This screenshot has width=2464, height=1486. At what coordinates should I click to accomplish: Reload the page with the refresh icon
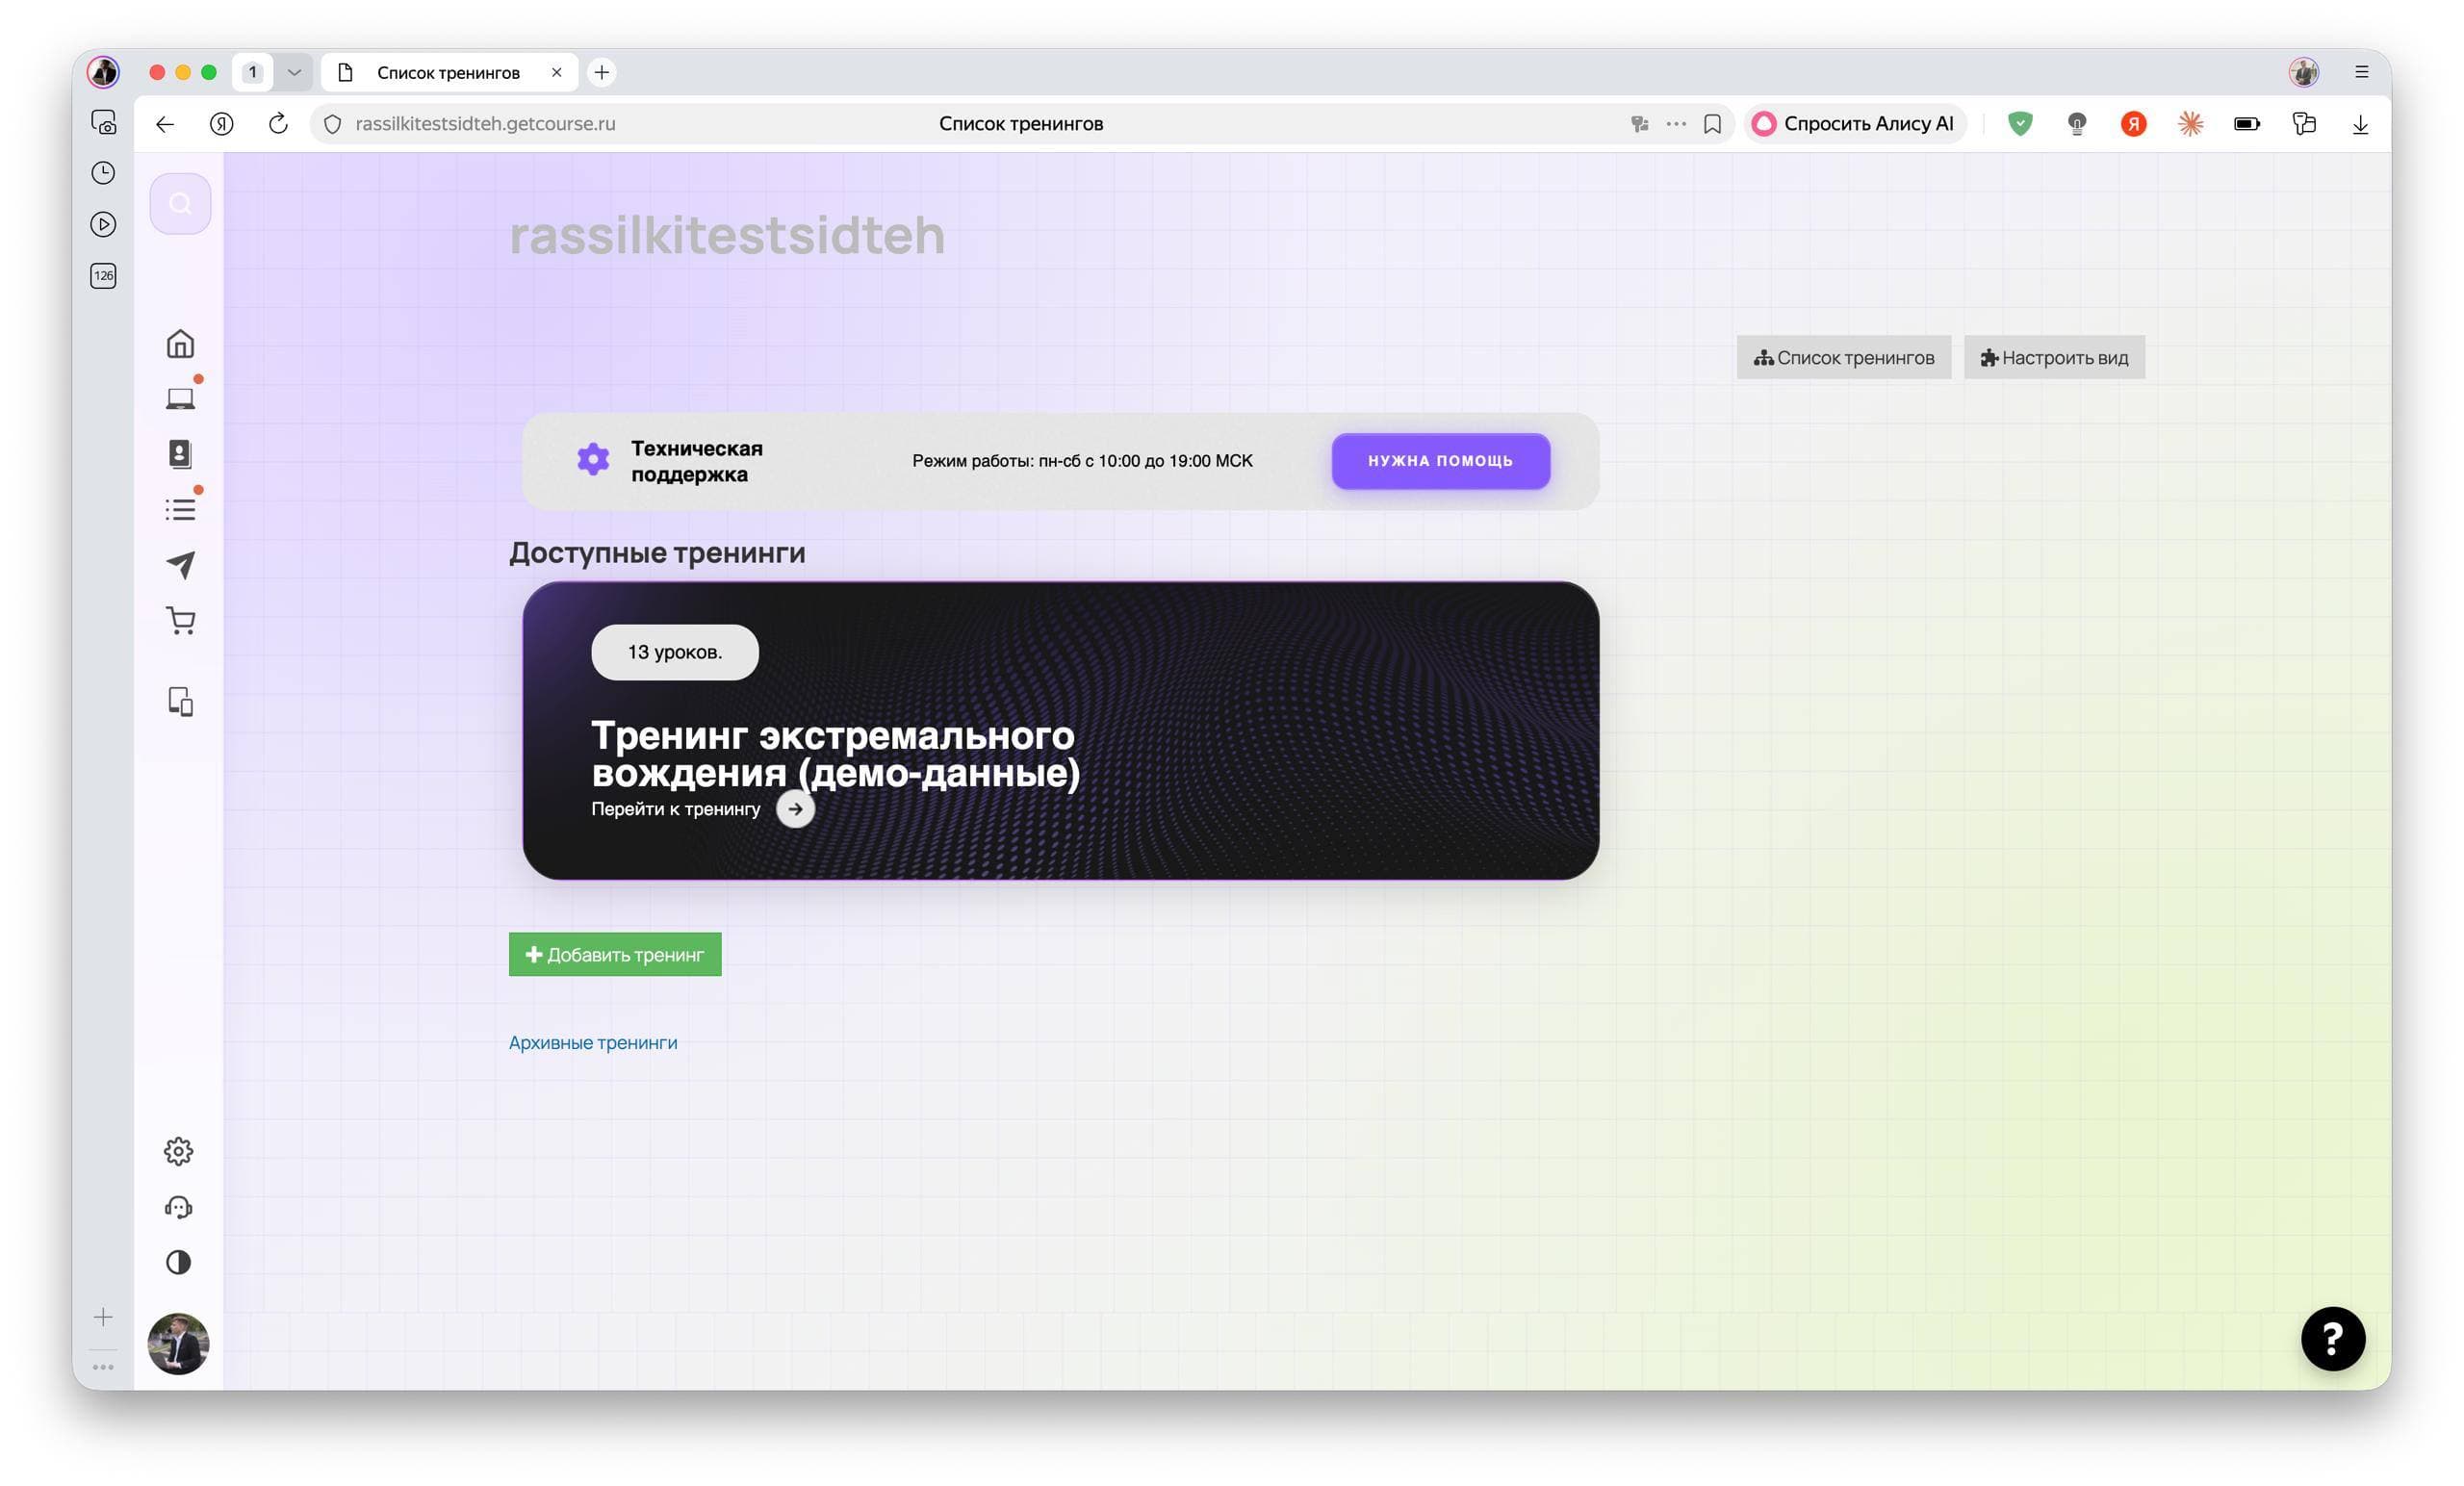[x=278, y=124]
